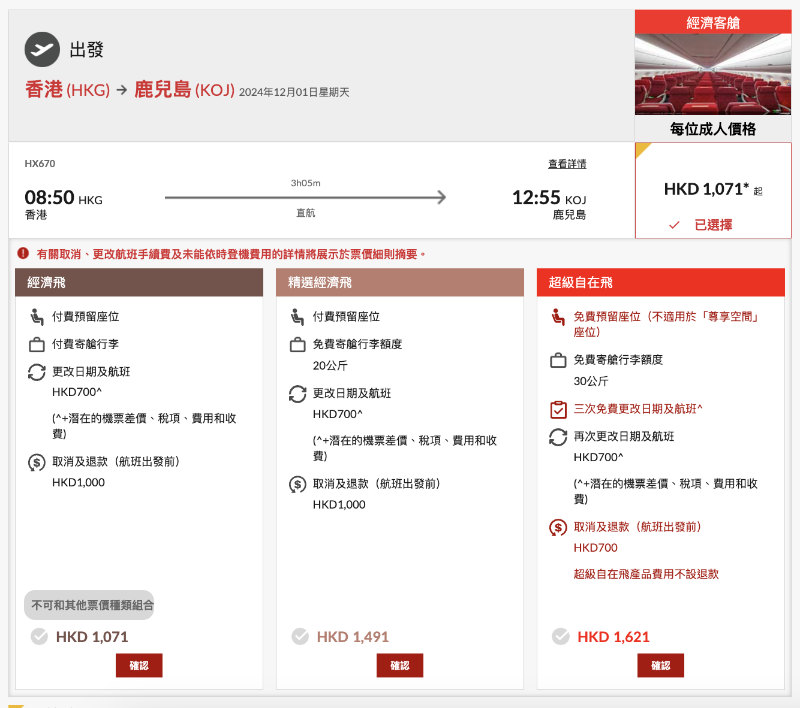Screen dimensions: 800x708
Task: Click the 經濟客艙 cabin header
Action: pyautogui.click(x=713, y=22)
